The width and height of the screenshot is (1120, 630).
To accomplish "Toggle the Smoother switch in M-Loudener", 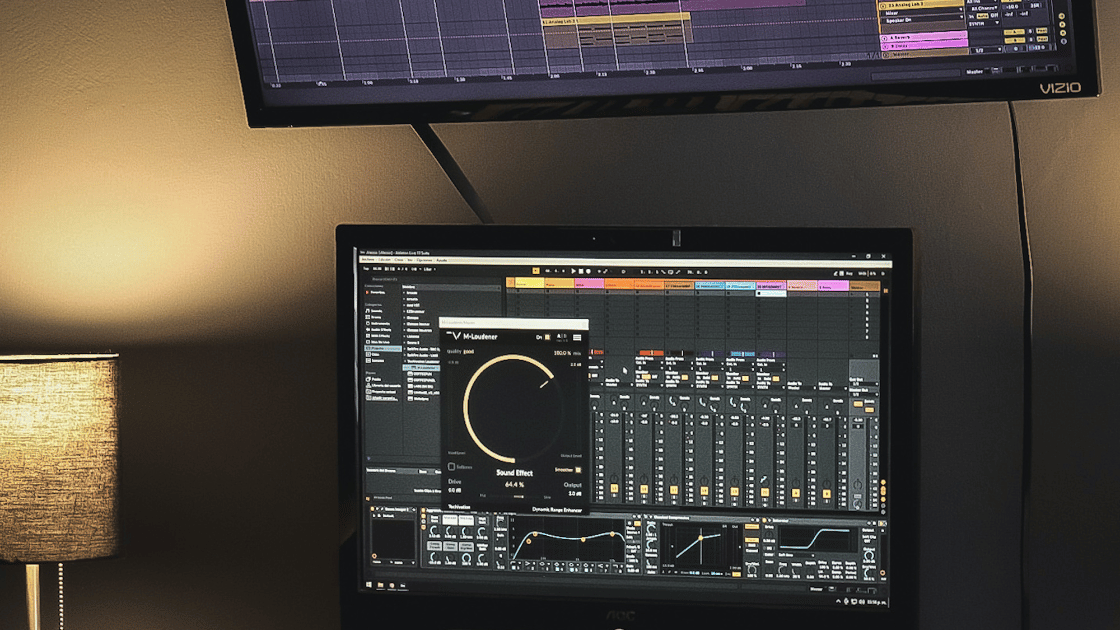I will (x=578, y=470).
